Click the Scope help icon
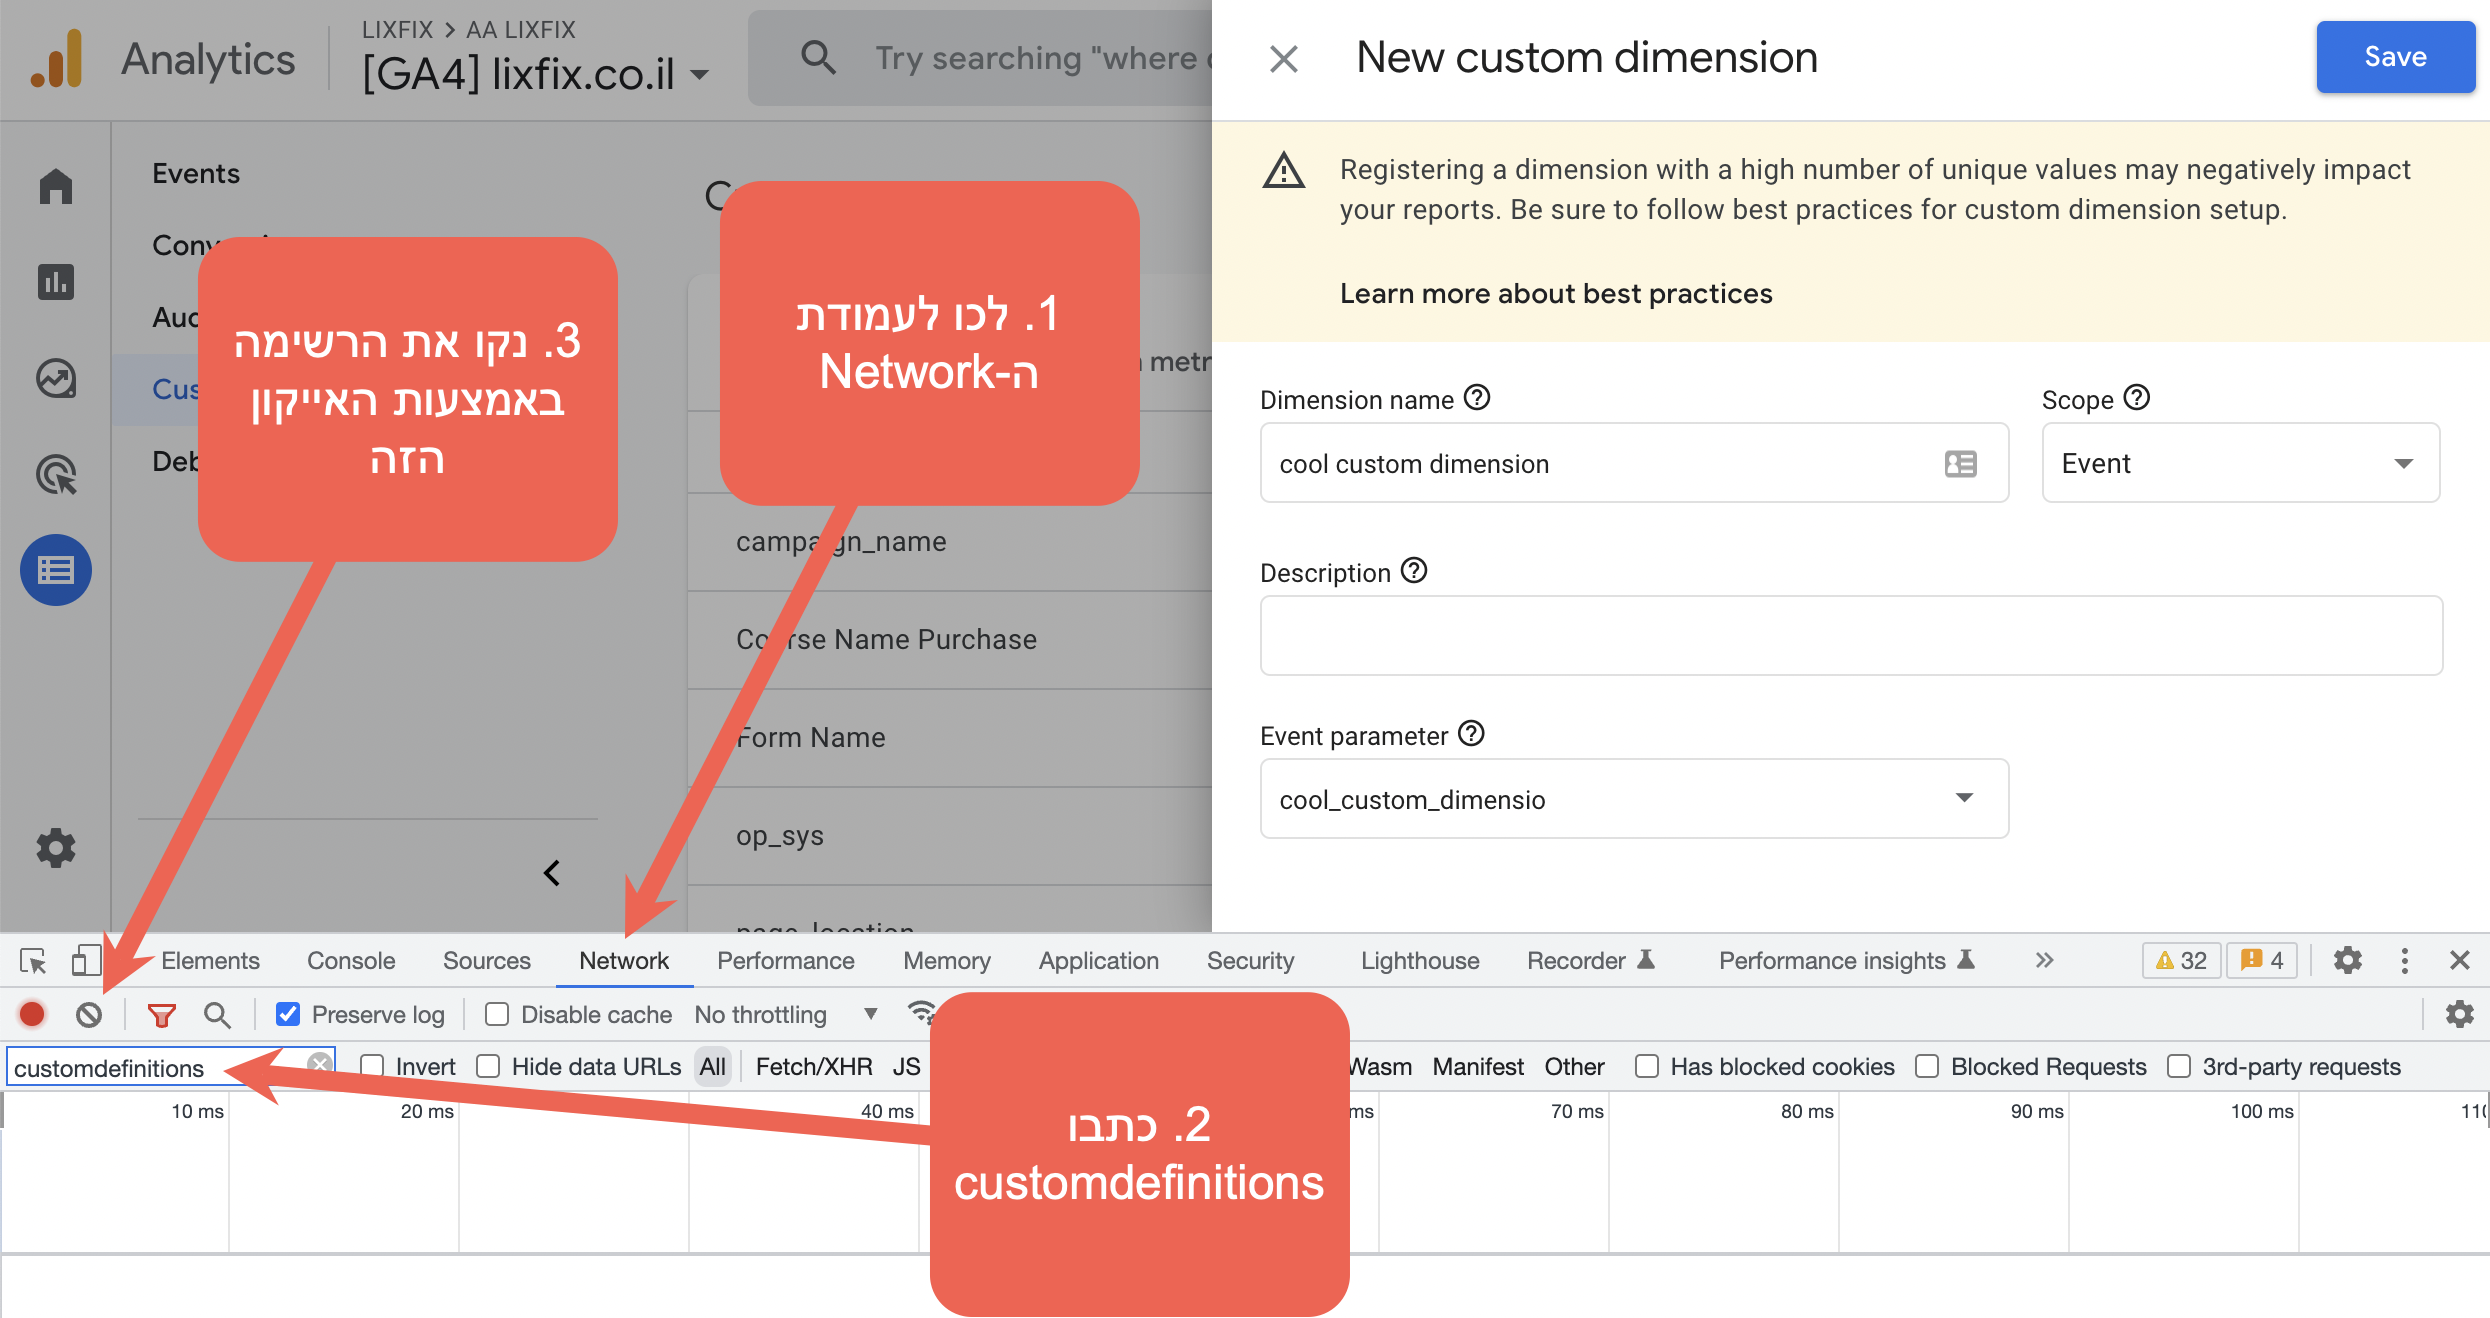 [x=2137, y=398]
